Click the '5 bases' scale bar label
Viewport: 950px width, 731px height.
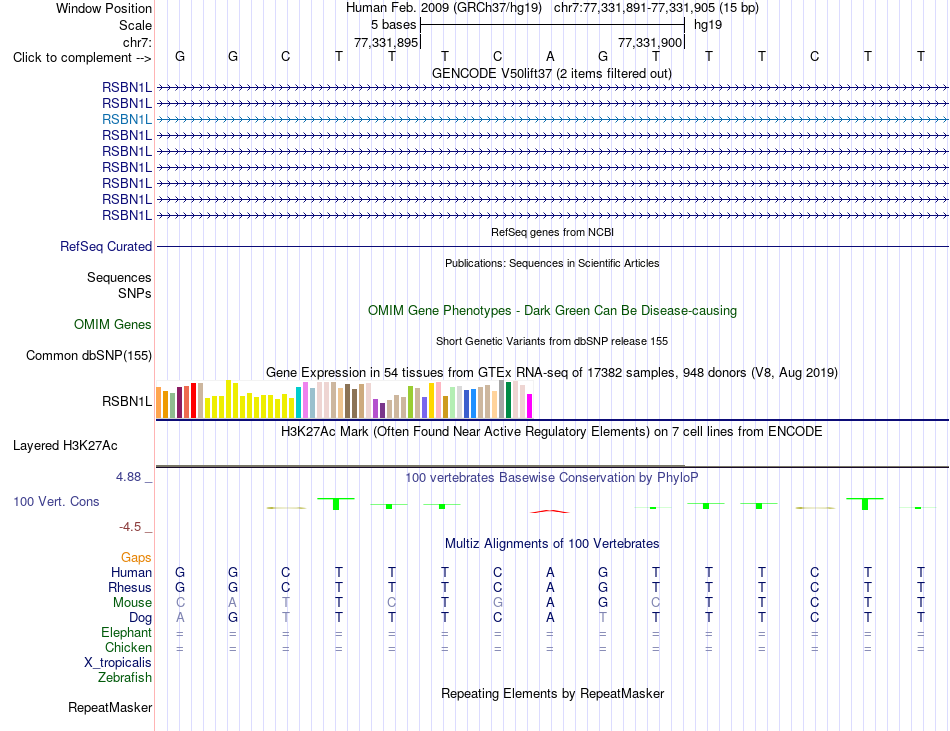(394, 25)
